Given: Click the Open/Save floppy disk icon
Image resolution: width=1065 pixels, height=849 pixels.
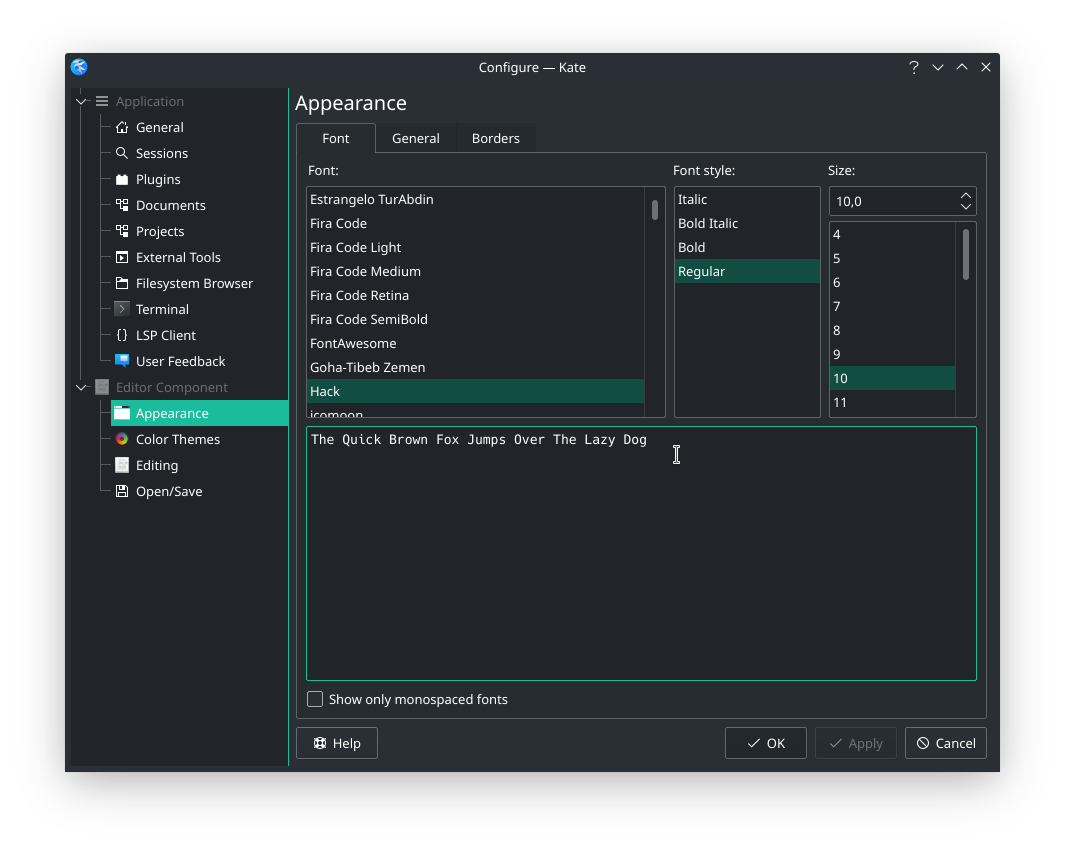Looking at the screenshot, I should pos(122,491).
